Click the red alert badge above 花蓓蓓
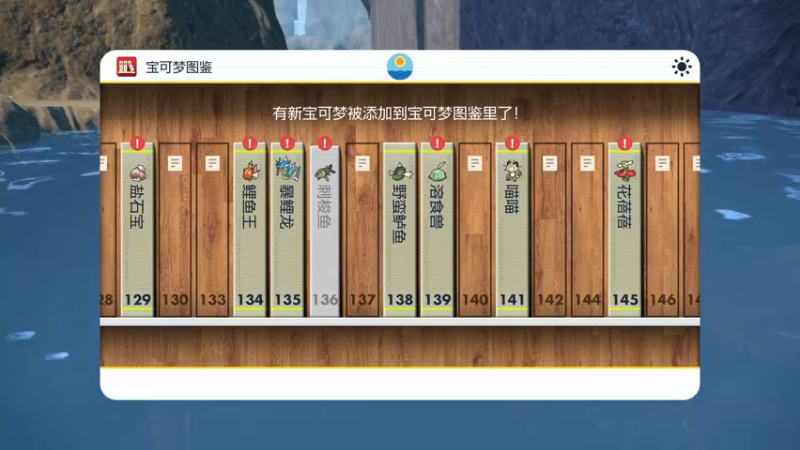 (625, 143)
